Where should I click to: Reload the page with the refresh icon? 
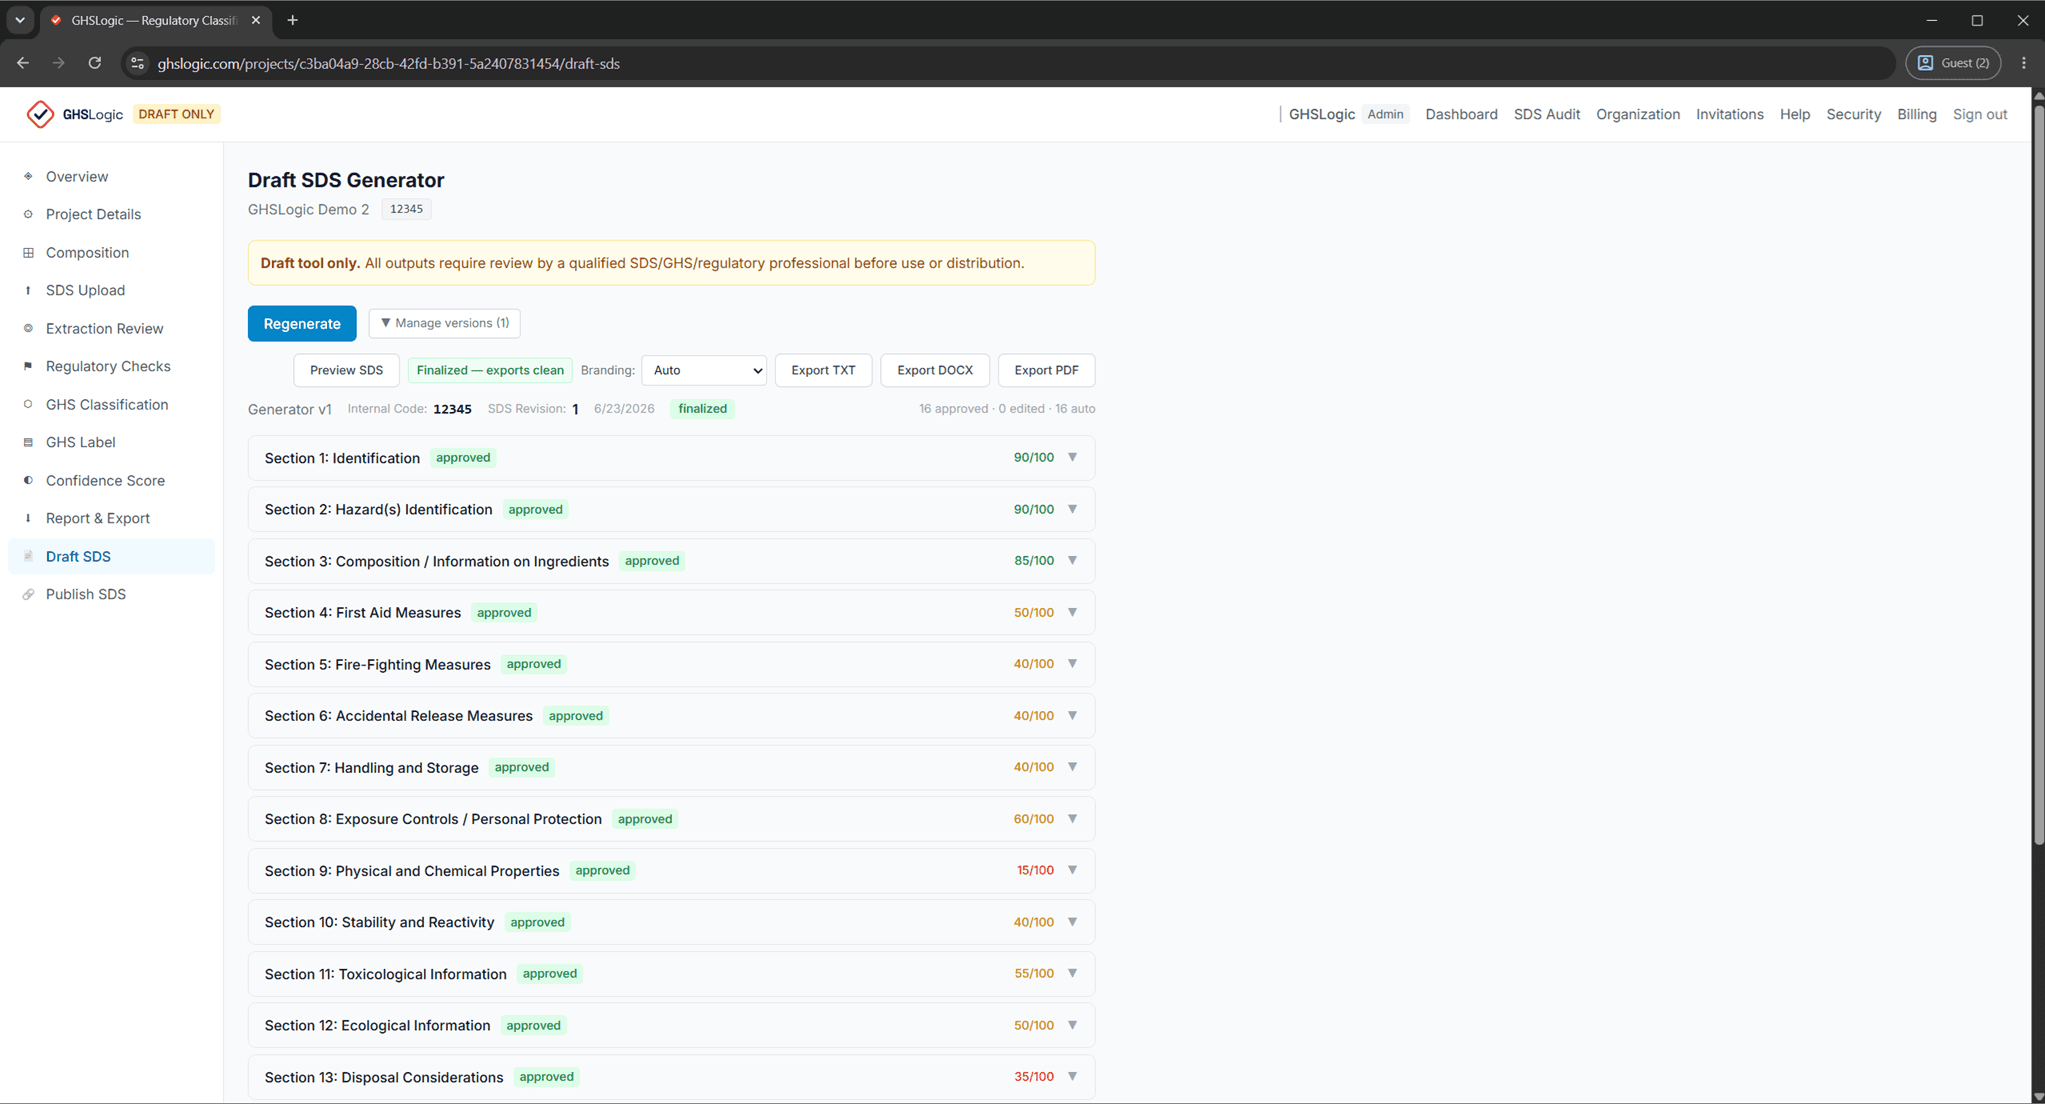coord(95,63)
